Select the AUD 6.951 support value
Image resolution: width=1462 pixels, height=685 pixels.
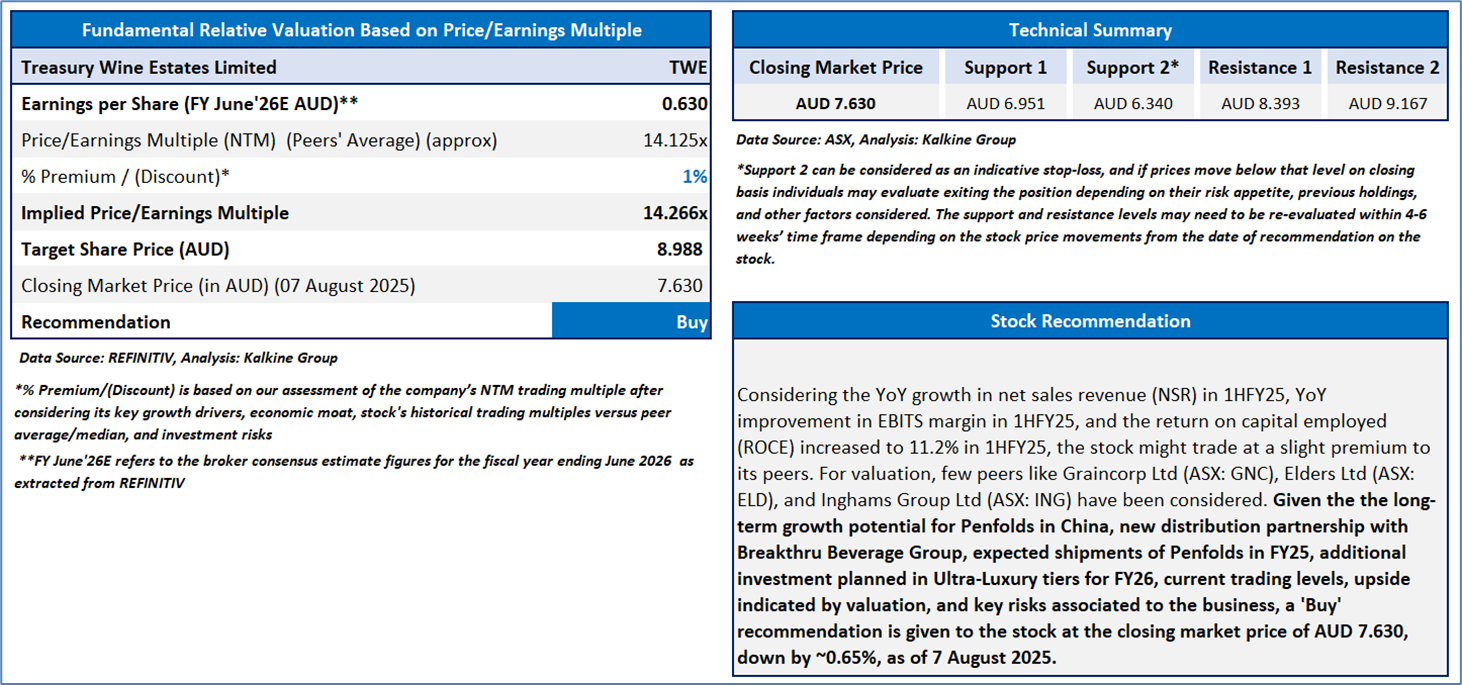1005,103
